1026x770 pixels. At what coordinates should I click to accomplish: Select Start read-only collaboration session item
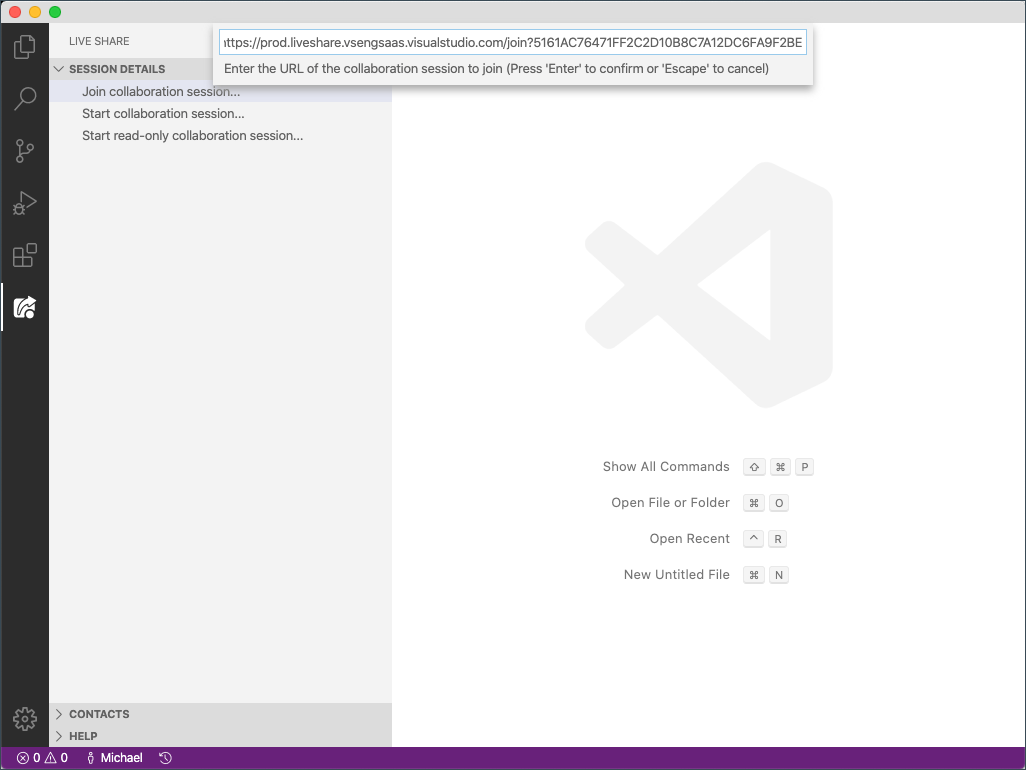coord(221,135)
